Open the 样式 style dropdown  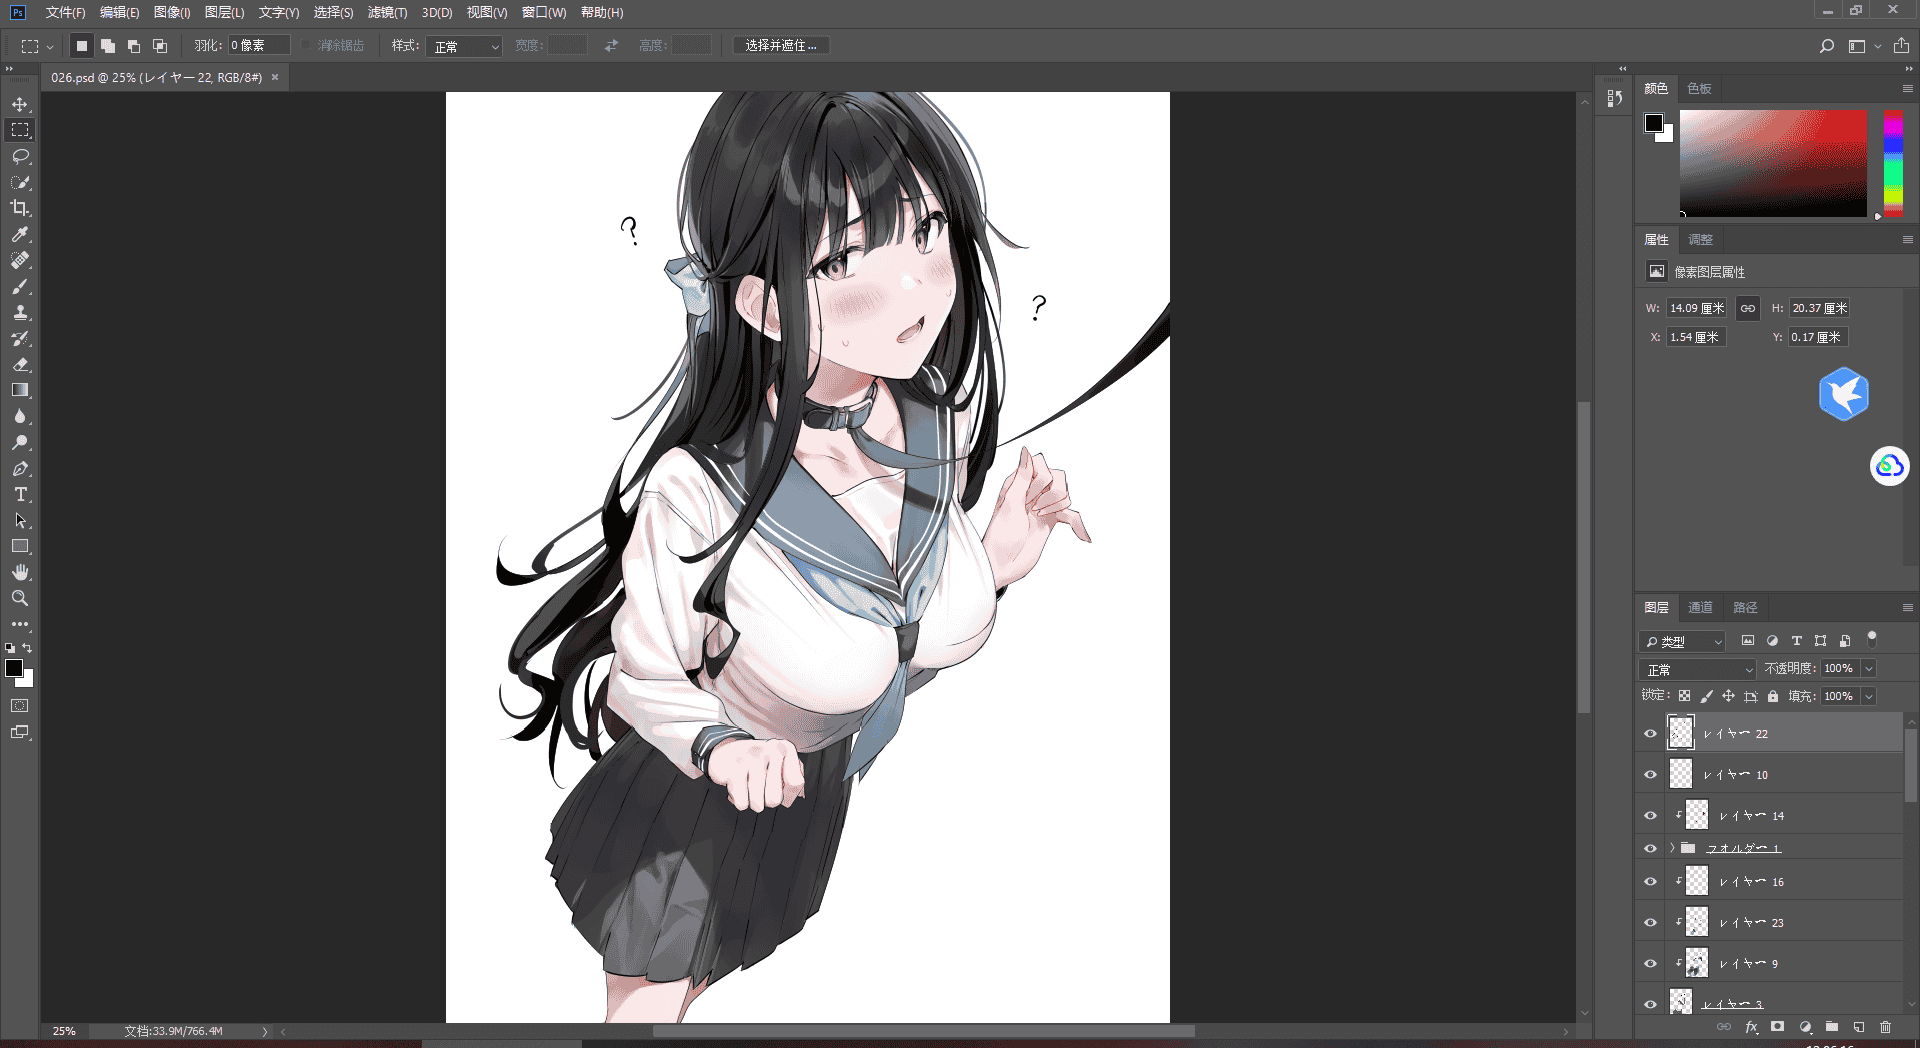coord(464,46)
